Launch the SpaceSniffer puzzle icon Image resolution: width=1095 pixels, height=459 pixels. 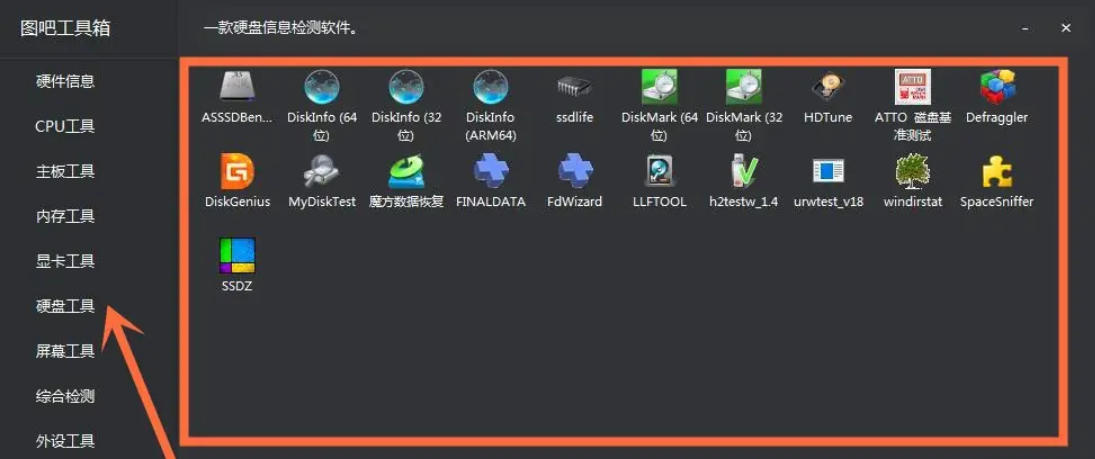[997, 171]
